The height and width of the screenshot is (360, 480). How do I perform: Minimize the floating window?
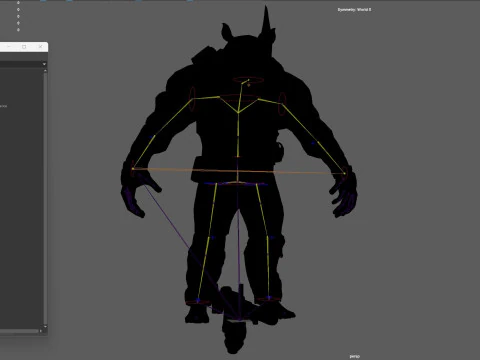9,47
